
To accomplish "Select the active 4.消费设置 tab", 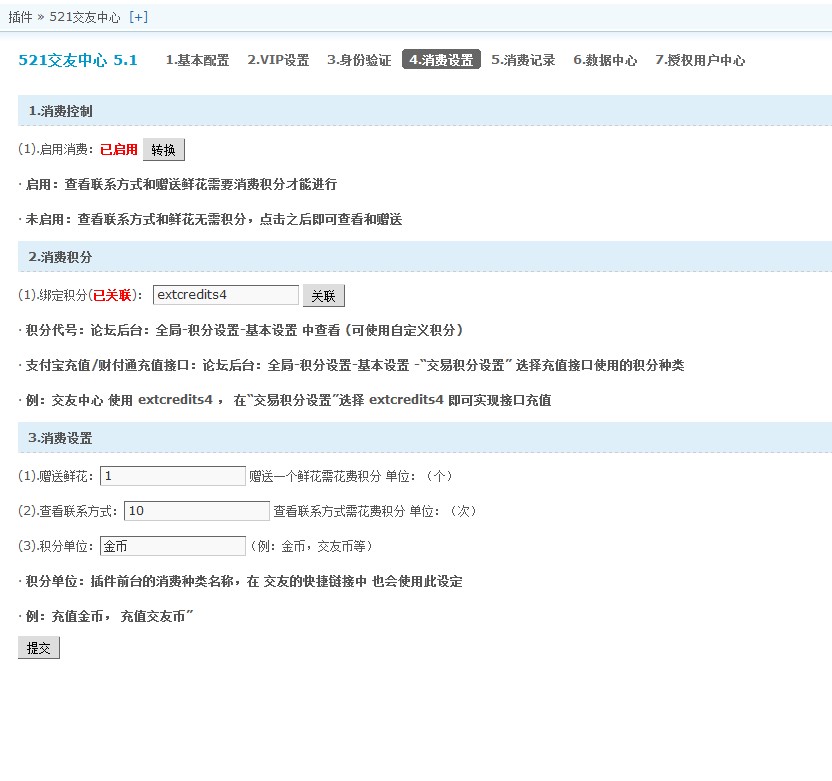I will click(441, 59).
